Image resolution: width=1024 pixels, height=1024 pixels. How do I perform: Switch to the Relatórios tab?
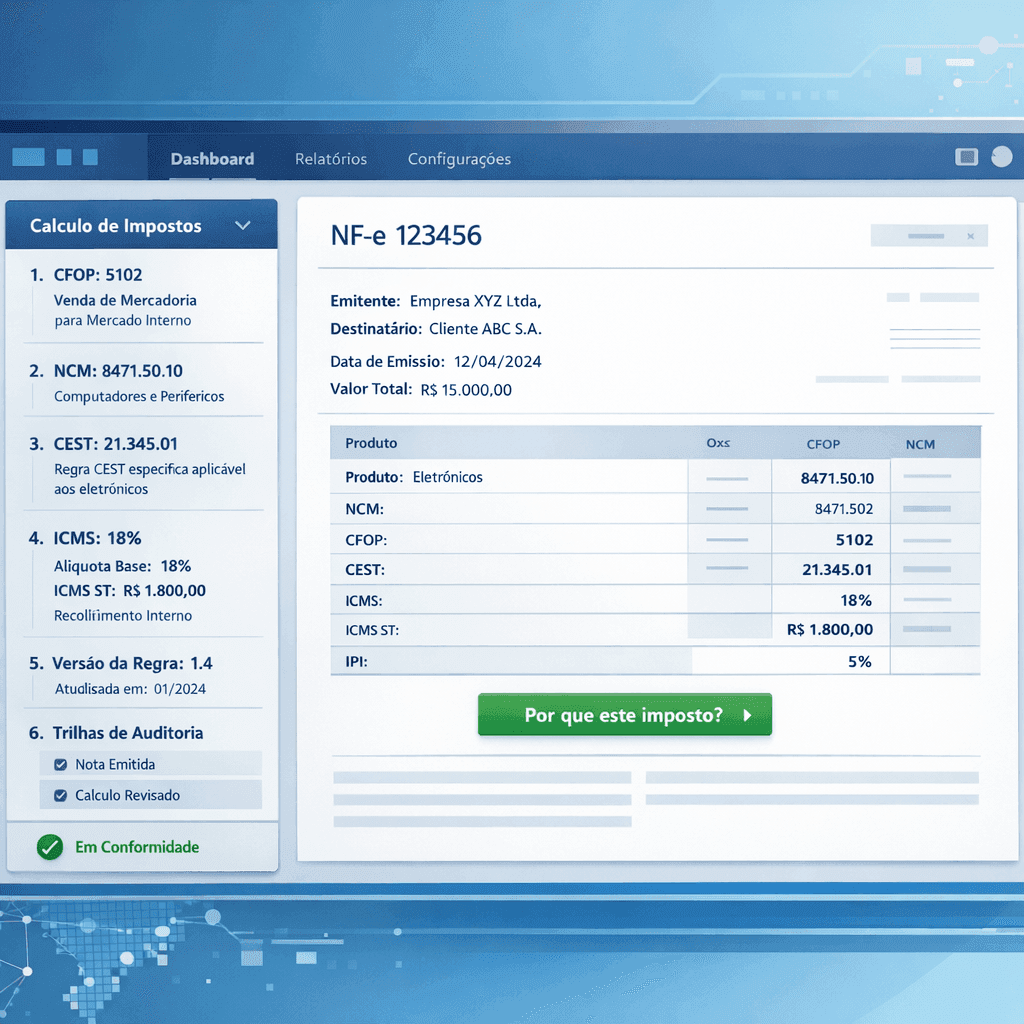coord(330,159)
